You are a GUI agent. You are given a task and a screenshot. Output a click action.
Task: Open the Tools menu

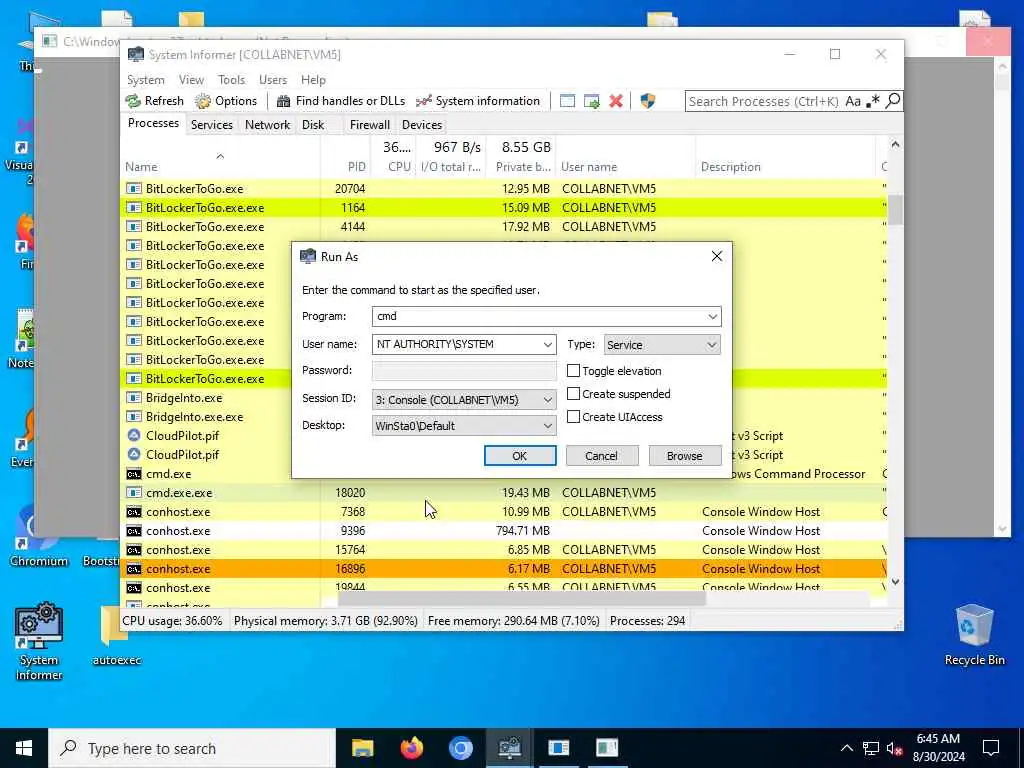coord(231,80)
